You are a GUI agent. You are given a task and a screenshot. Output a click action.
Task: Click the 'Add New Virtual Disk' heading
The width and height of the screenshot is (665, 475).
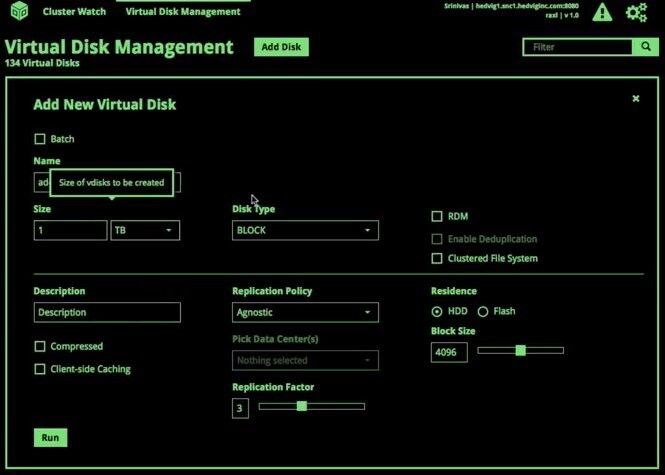105,104
